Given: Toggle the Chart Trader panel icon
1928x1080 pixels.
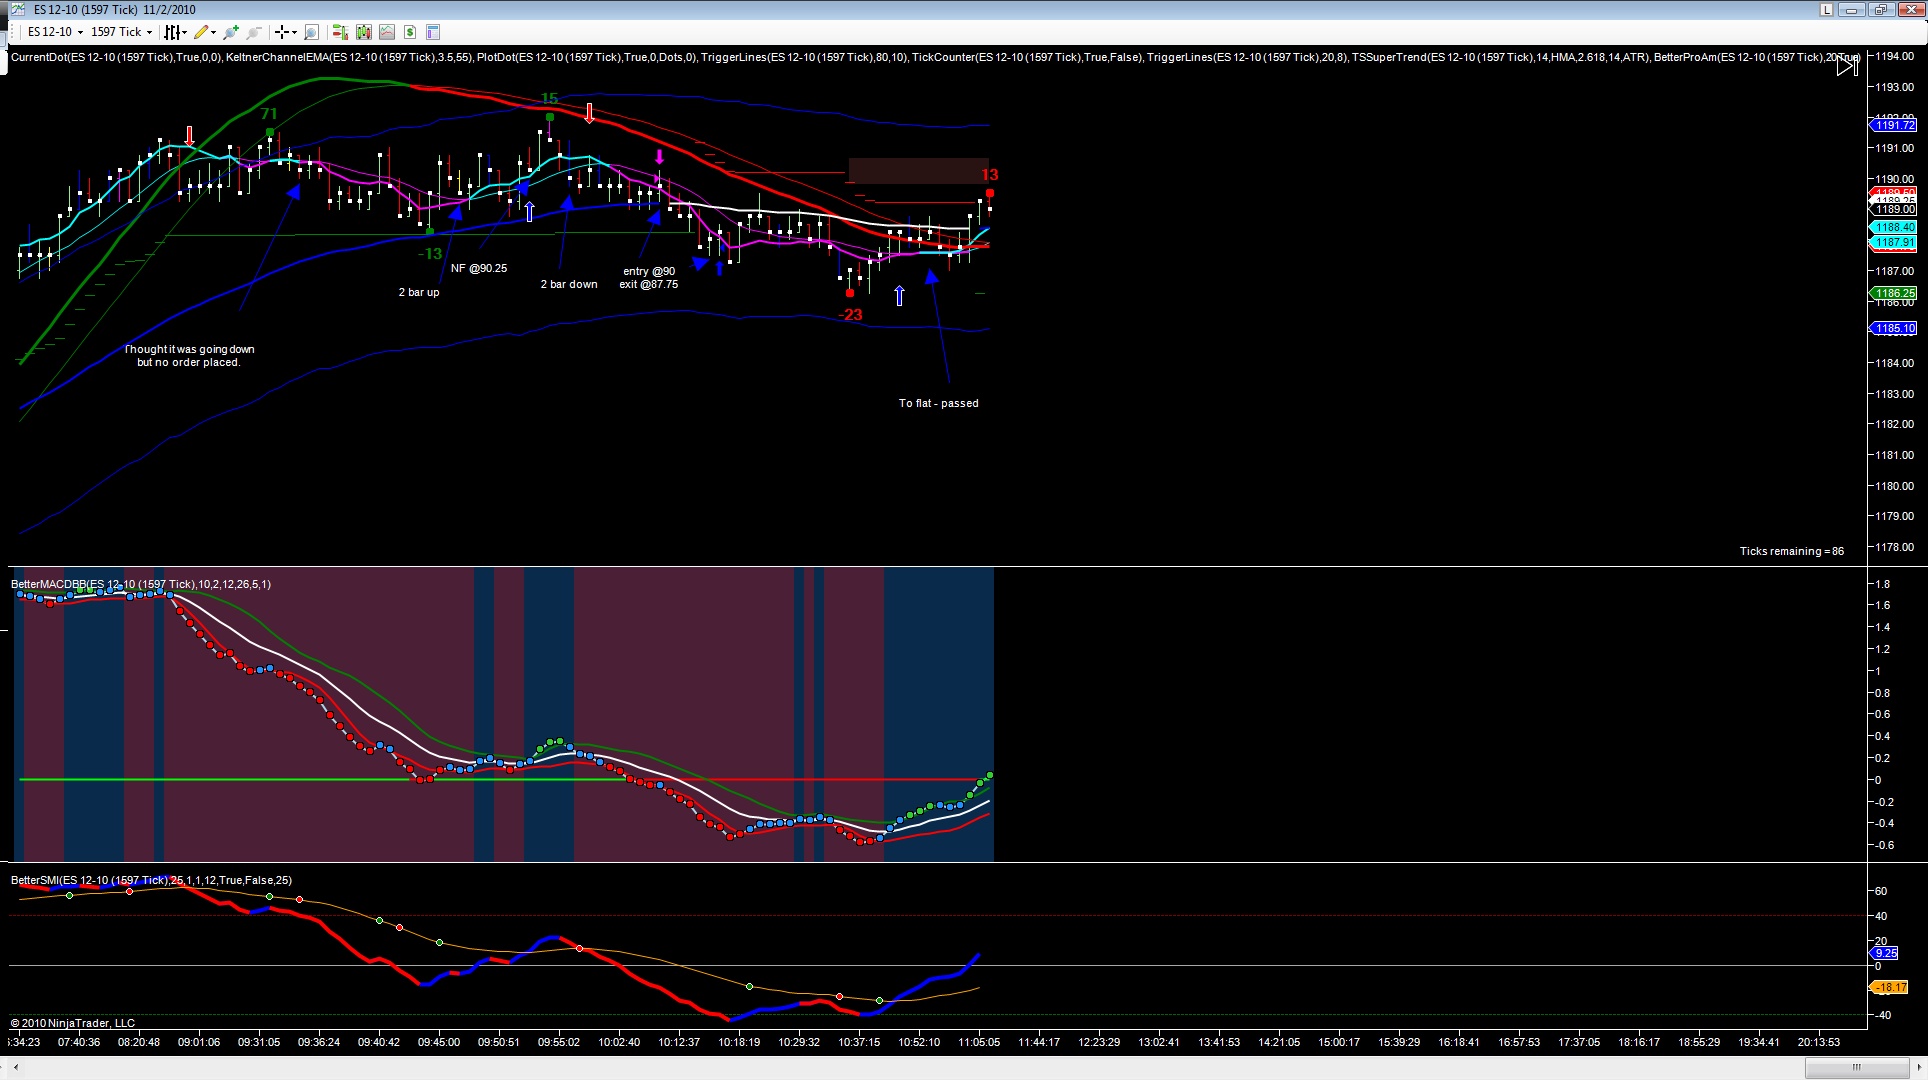Looking at the screenshot, I should (340, 32).
